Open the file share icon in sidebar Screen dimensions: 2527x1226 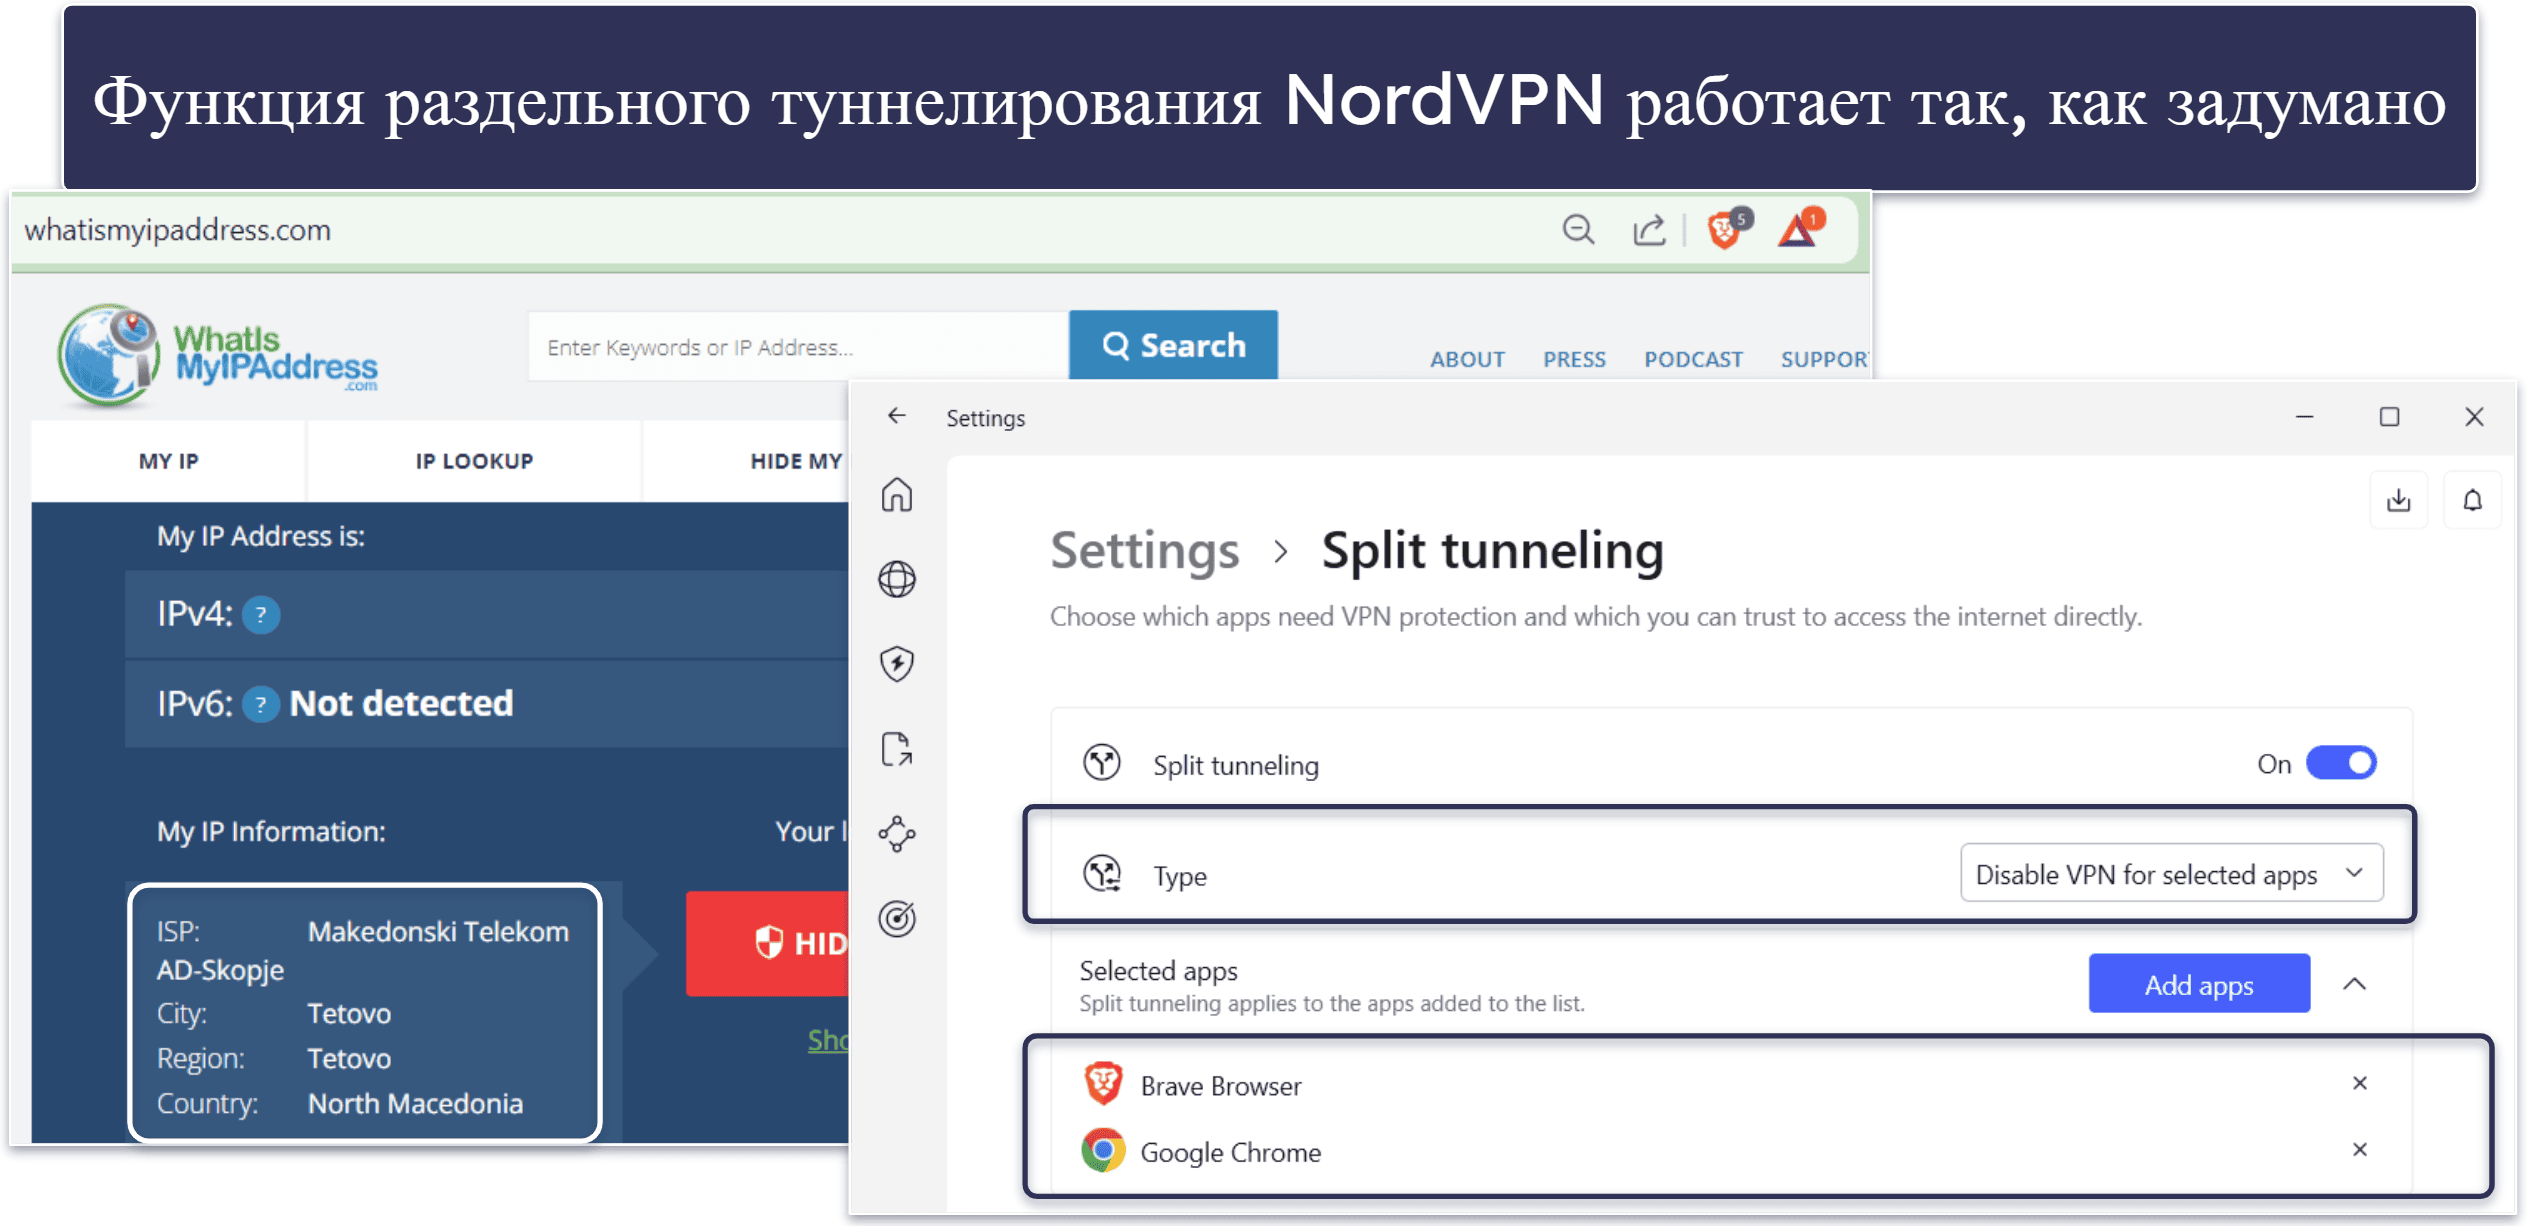[x=897, y=748]
